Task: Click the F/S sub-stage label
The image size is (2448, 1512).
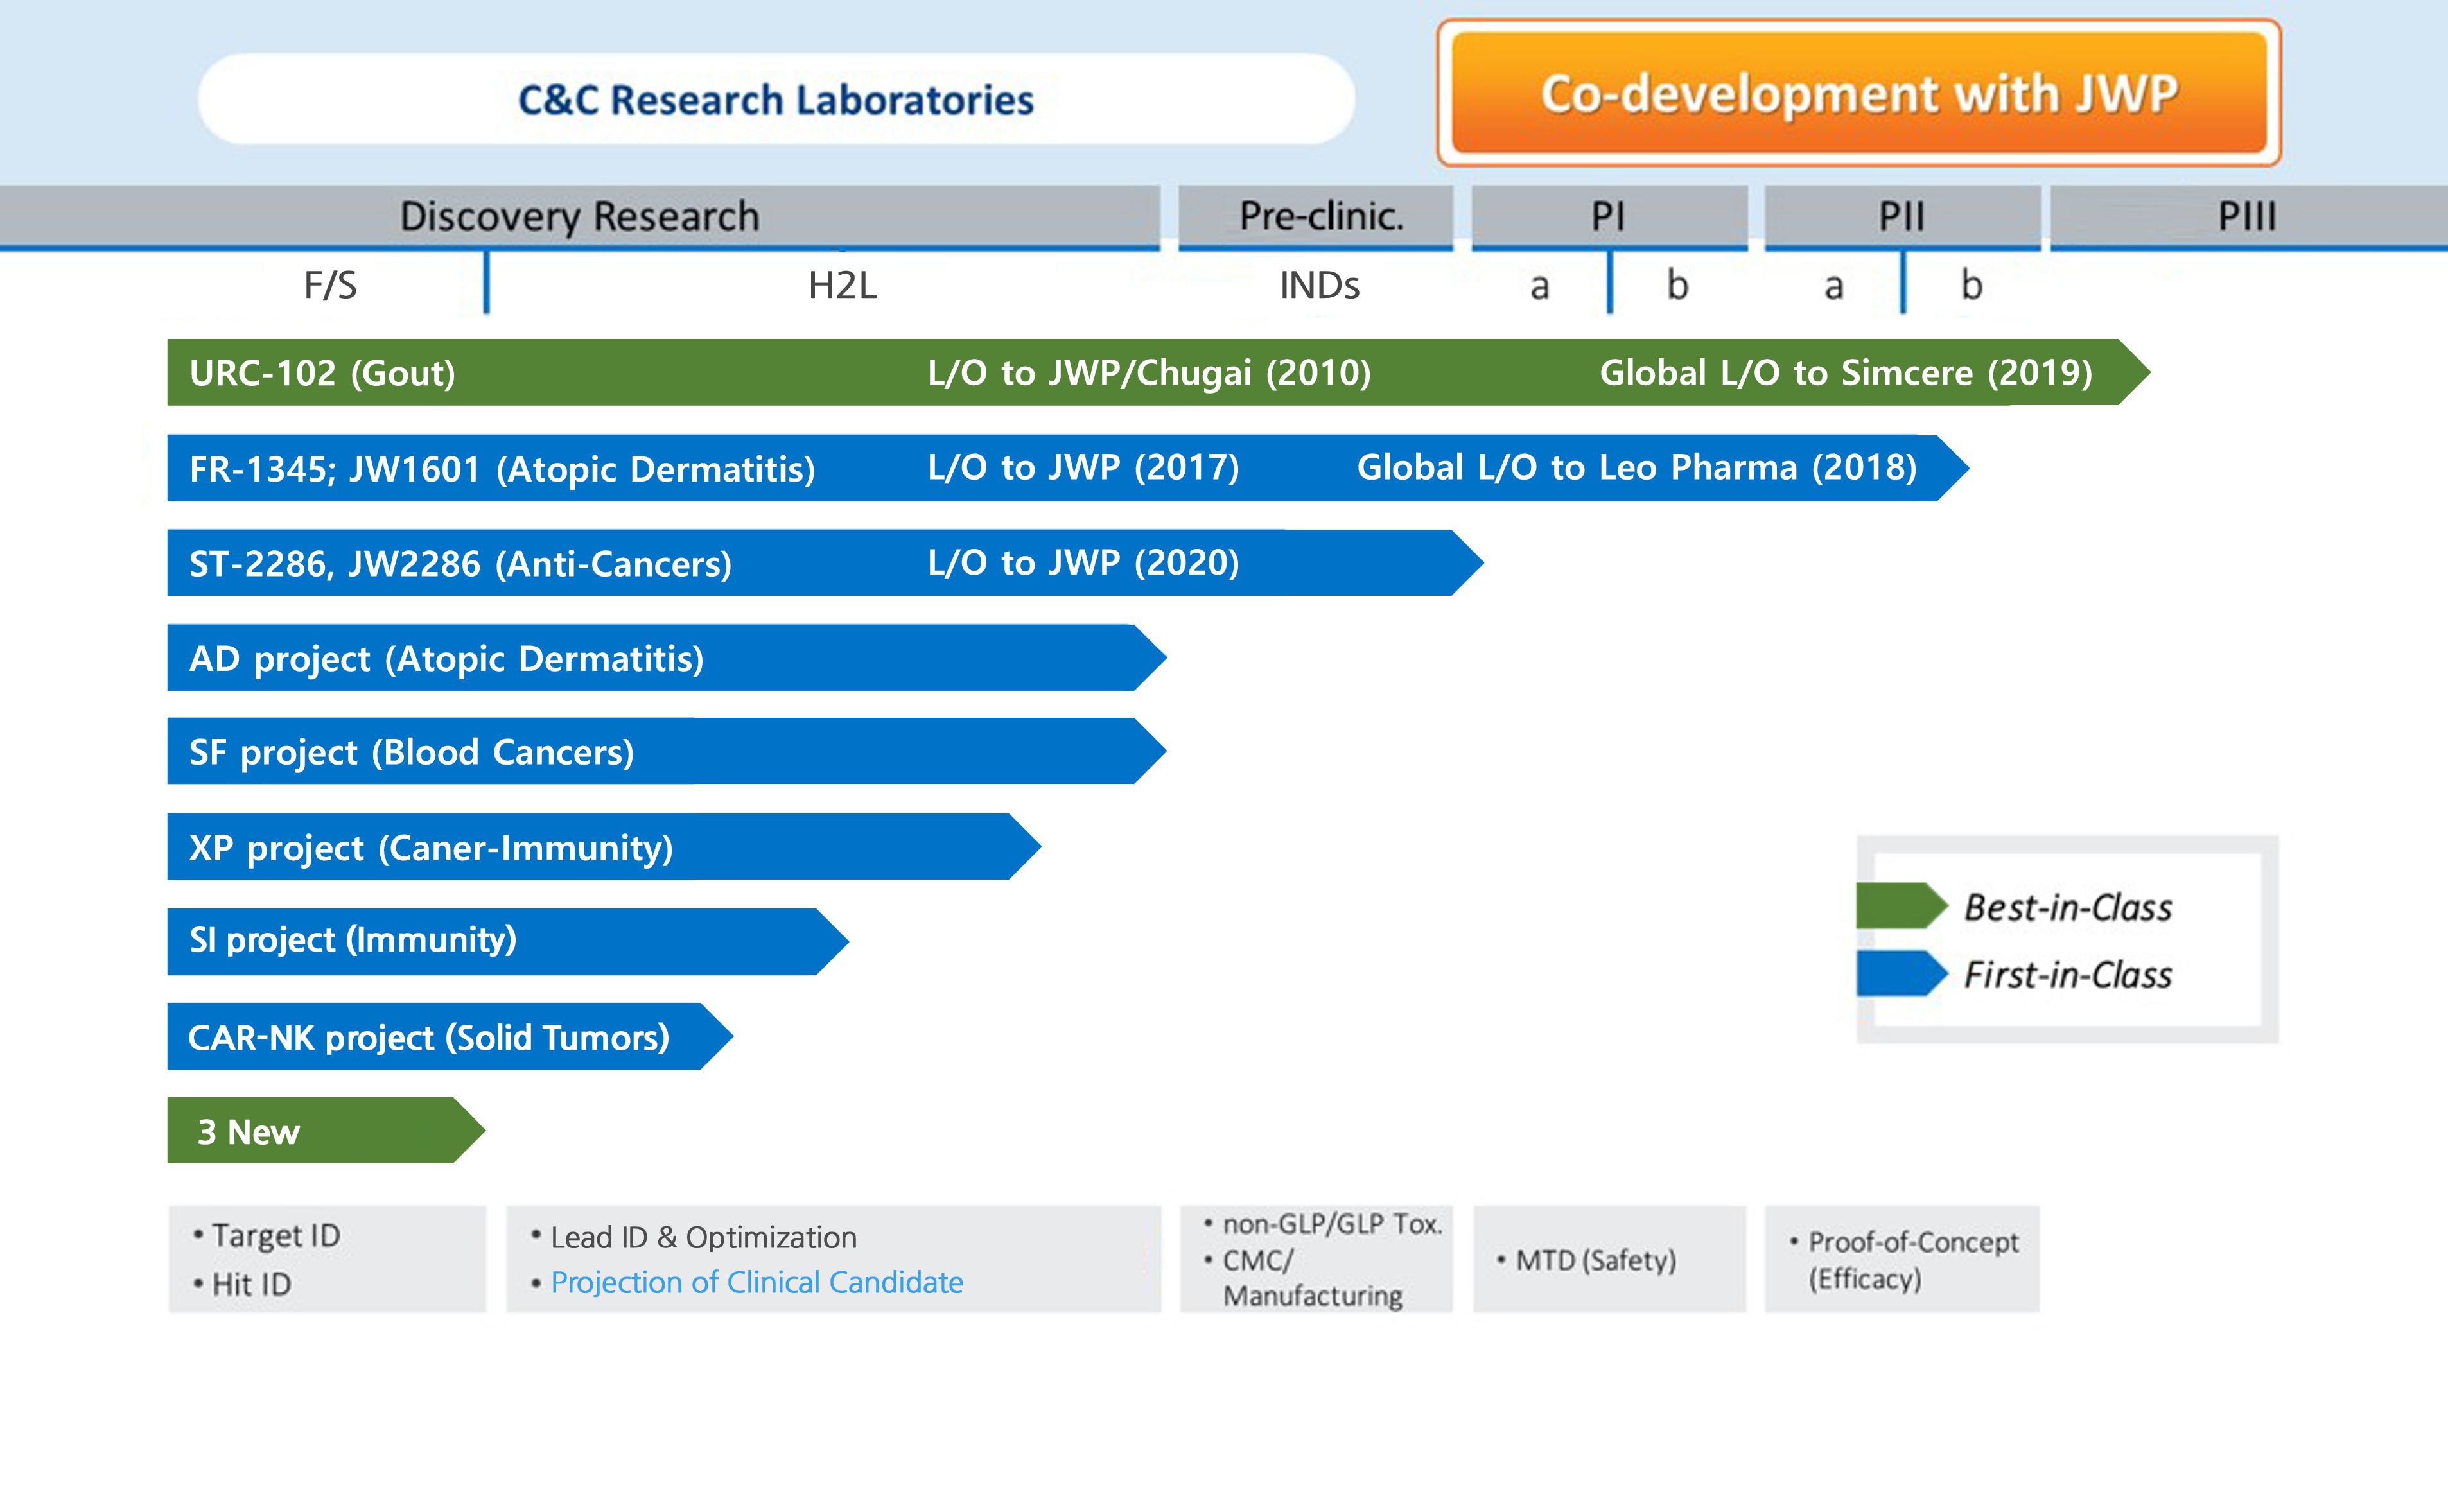Action: click(x=330, y=286)
